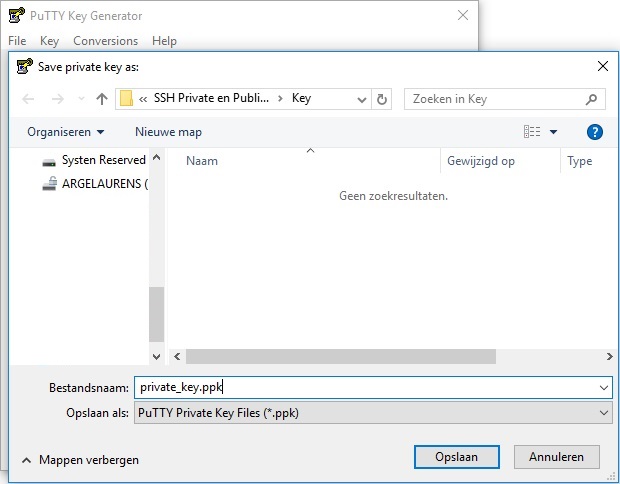Open the Opslaan als file type combo box
Screen dimensions: 620x484
pyautogui.click(x=373, y=413)
